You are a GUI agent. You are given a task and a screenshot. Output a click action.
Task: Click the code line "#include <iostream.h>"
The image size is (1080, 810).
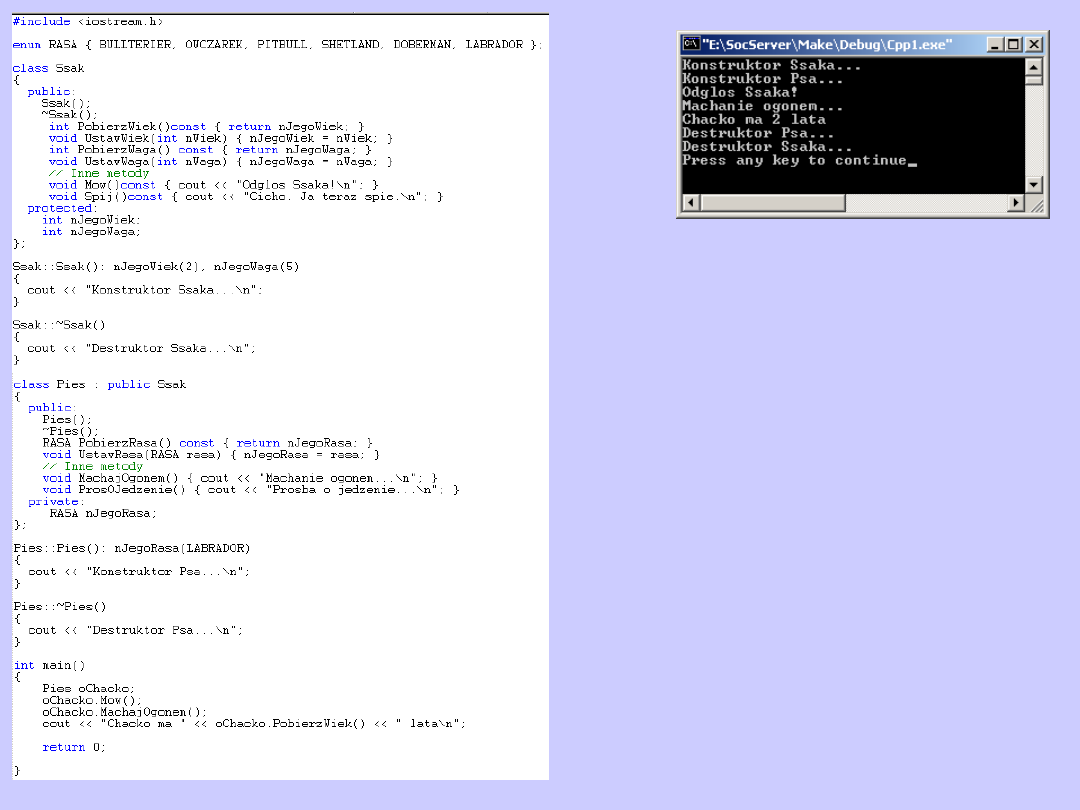88,21
